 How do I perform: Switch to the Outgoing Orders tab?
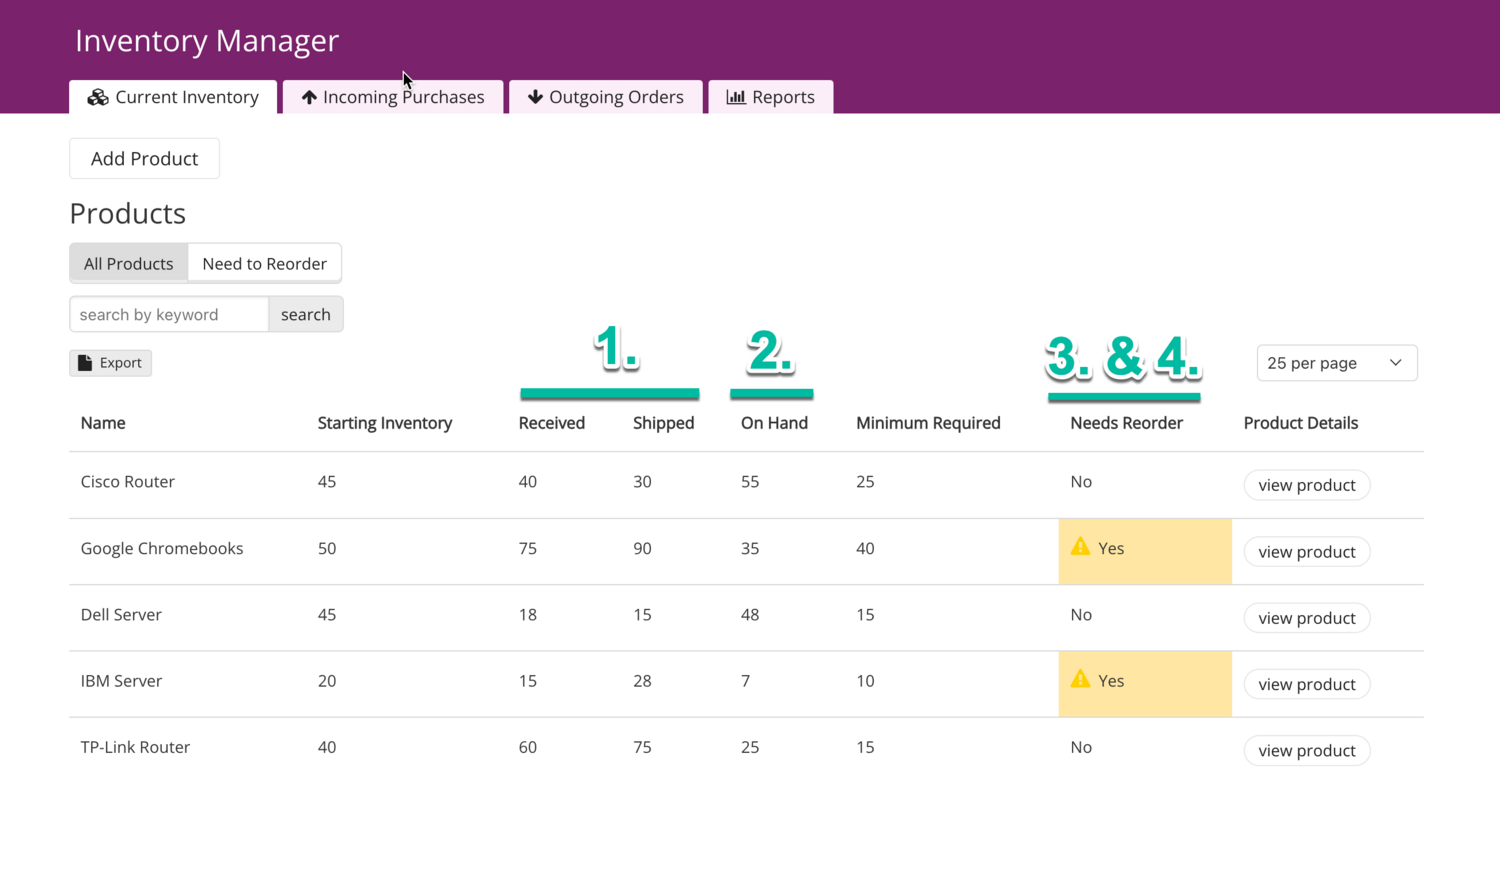(605, 96)
